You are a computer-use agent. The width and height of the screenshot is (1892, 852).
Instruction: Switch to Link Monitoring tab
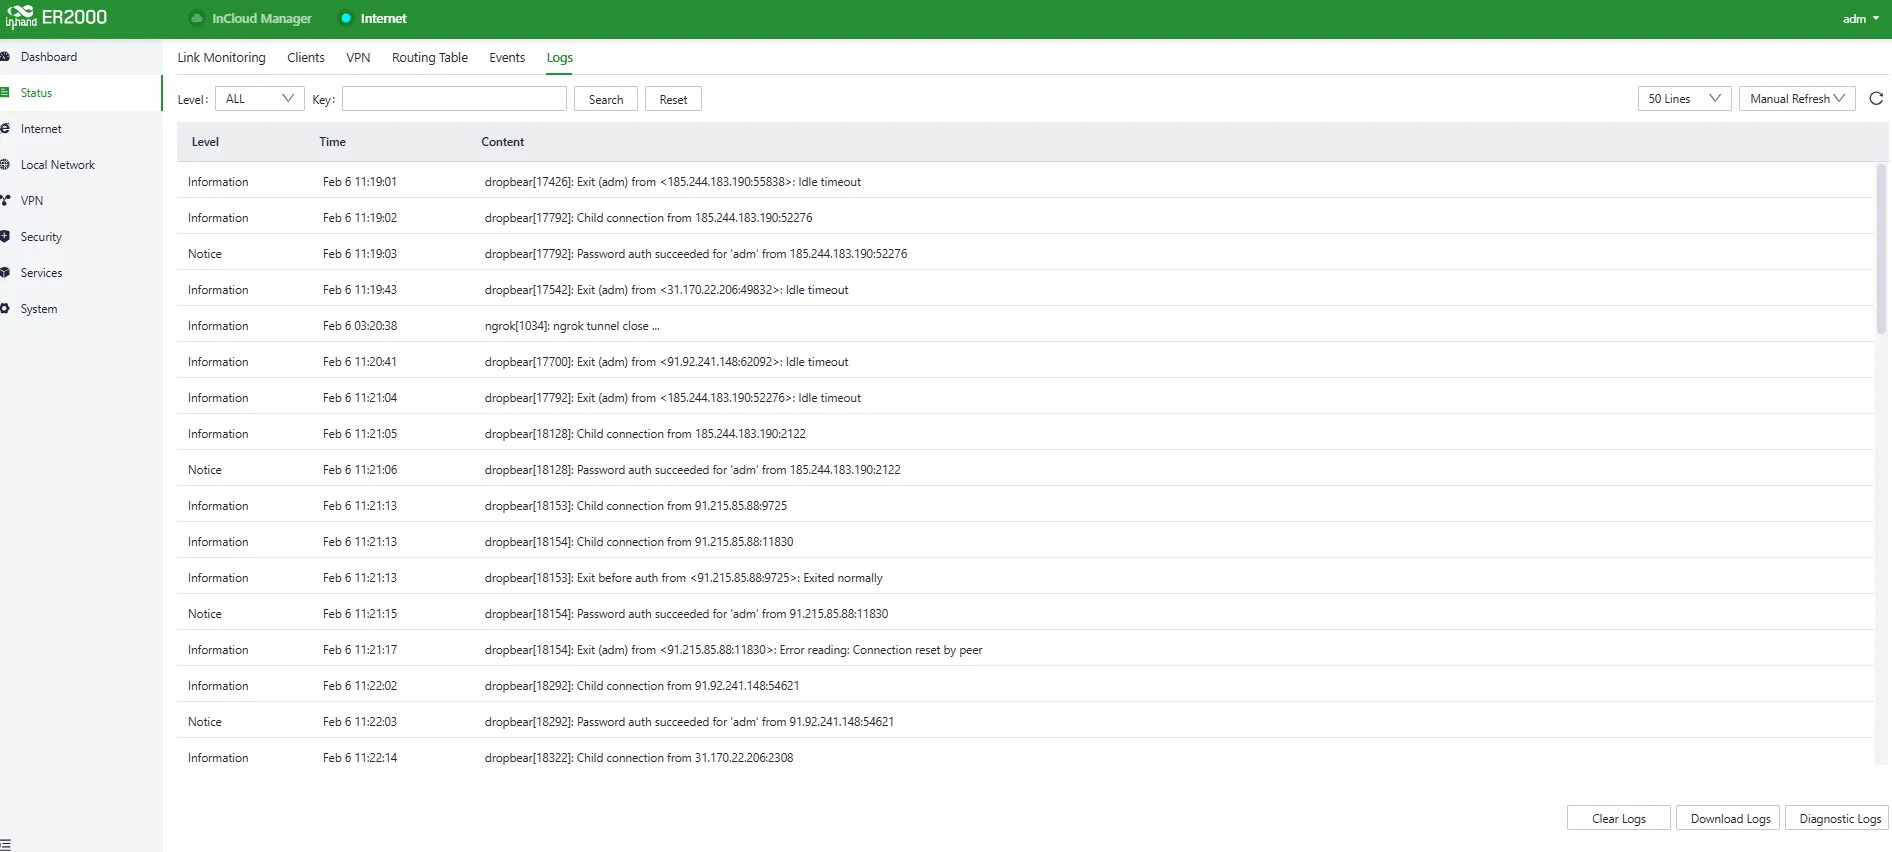(222, 58)
